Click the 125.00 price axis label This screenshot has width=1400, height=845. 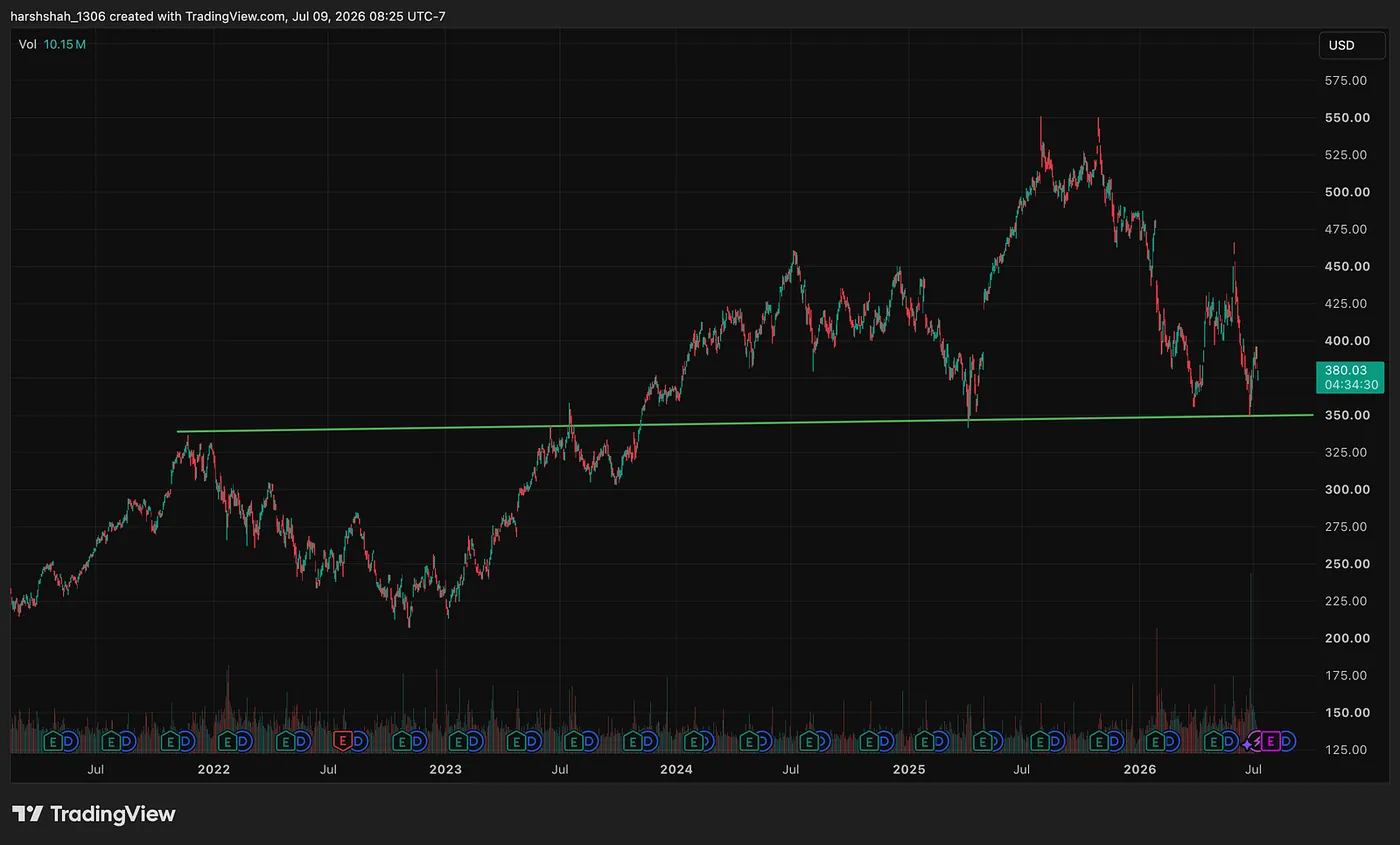(1344, 750)
